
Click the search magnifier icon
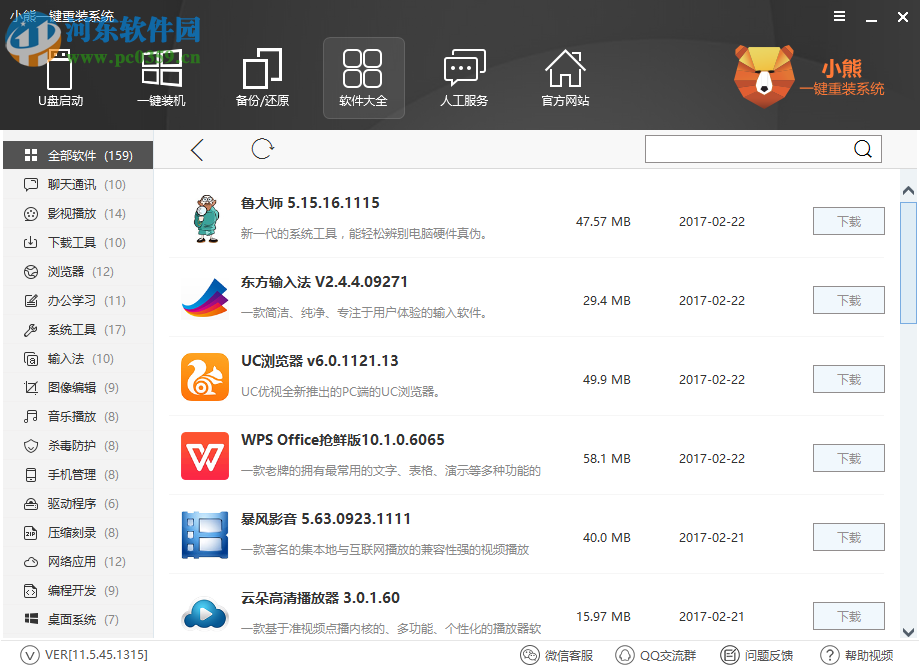pos(862,148)
